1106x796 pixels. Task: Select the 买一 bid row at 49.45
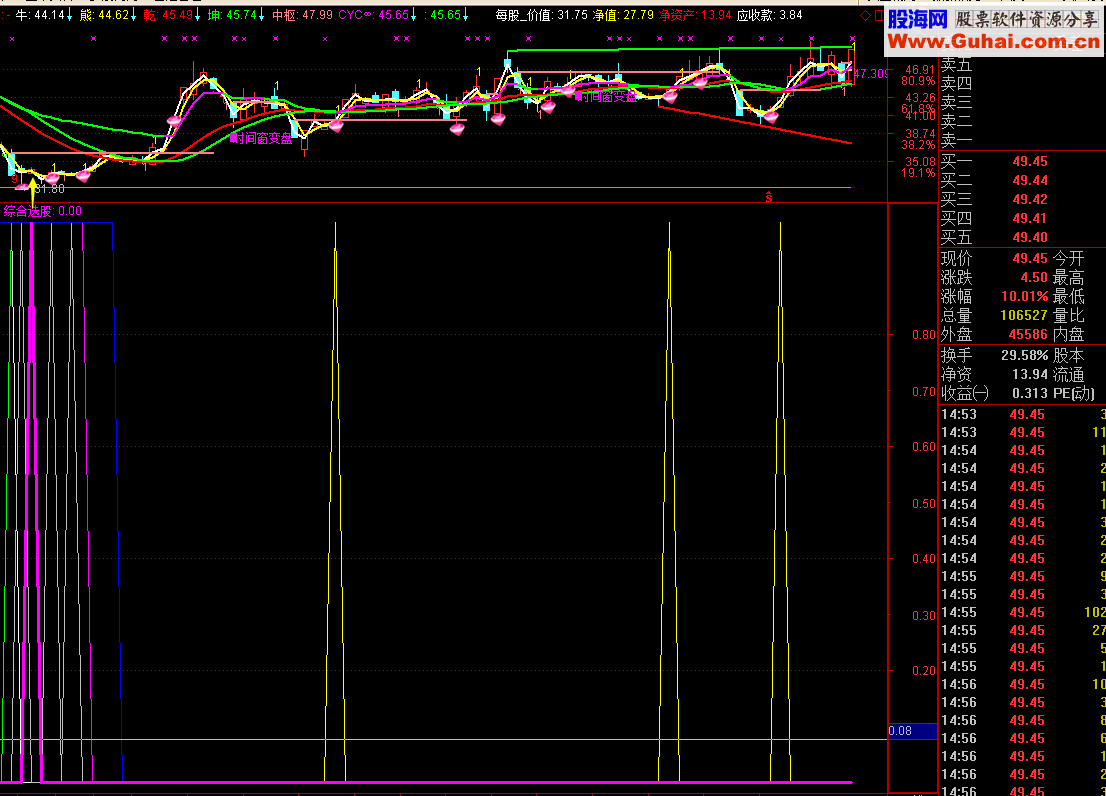tap(1023, 161)
